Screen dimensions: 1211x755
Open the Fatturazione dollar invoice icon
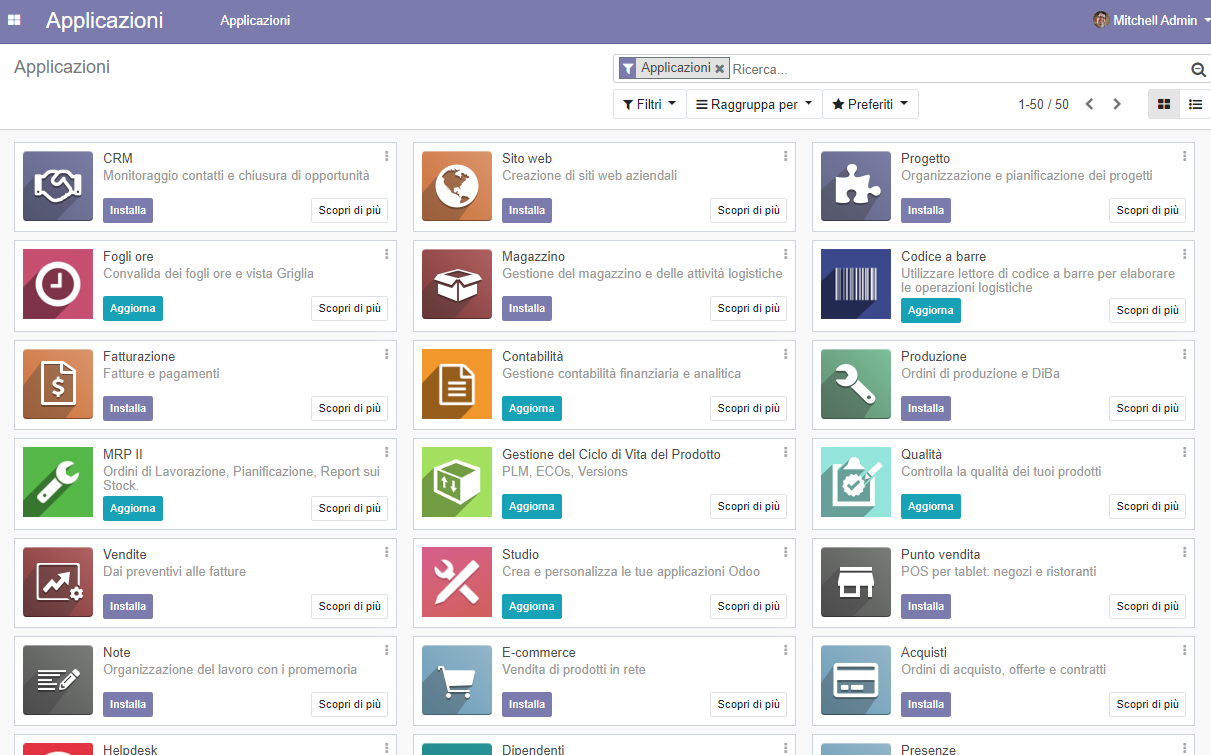pyautogui.click(x=57, y=384)
